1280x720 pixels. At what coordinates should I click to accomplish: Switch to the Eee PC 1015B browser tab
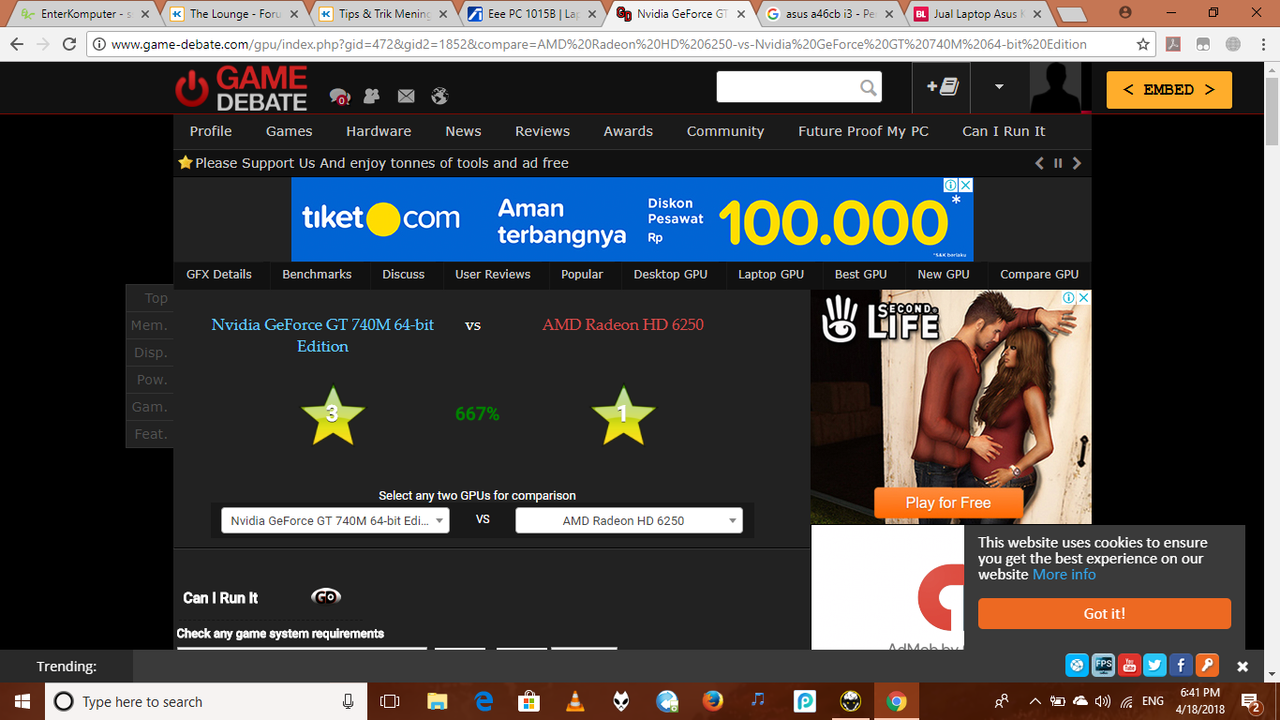tap(530, 14)
